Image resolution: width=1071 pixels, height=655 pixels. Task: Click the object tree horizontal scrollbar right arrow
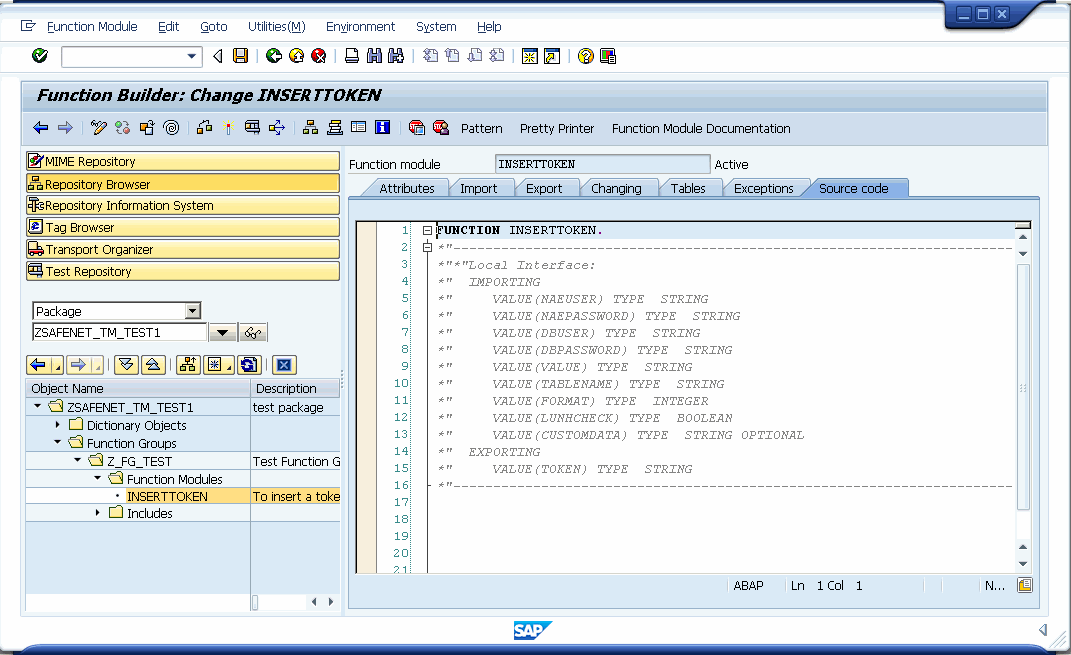pyautogui.click(x=331, y=602)
